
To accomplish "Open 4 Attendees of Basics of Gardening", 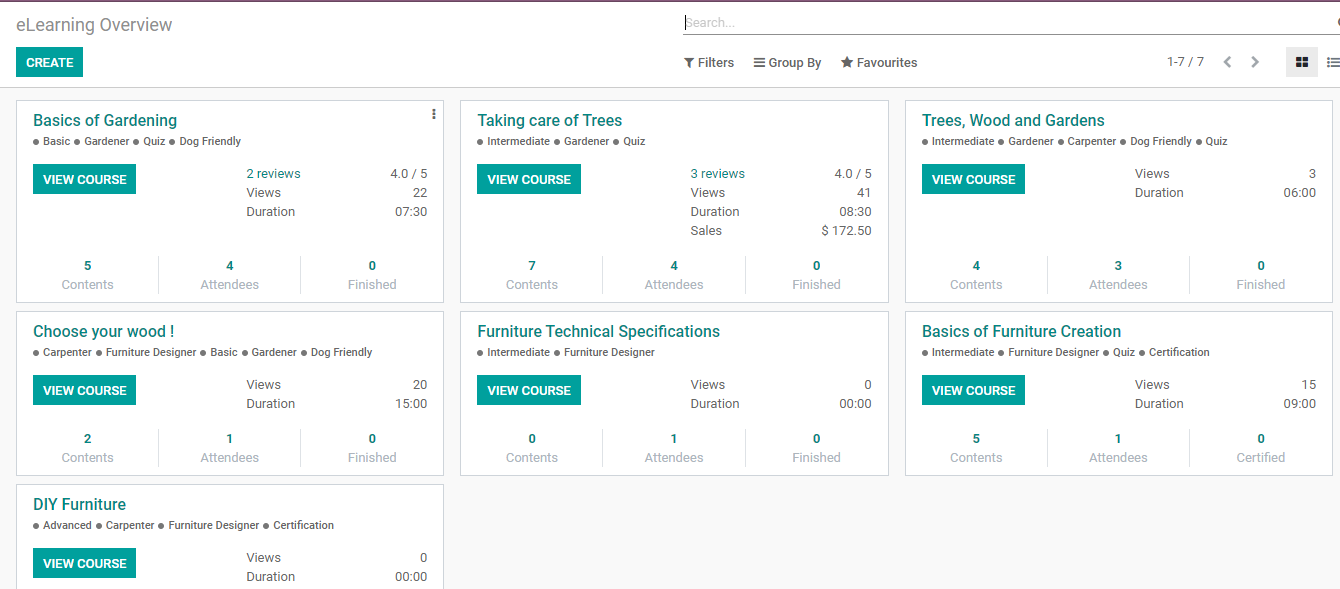I will point(229,275).
